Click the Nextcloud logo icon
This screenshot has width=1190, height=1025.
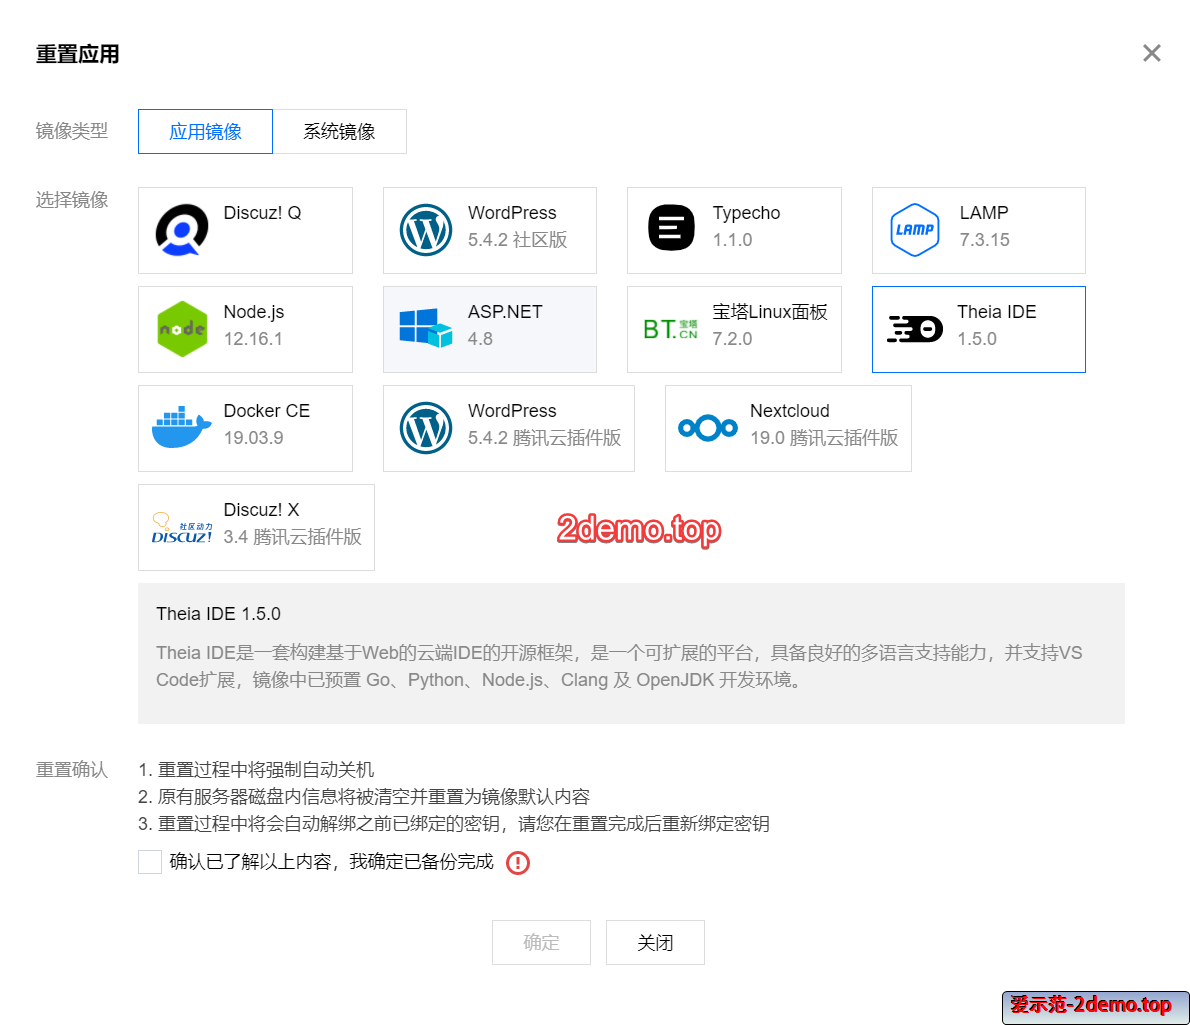point(707,428)
